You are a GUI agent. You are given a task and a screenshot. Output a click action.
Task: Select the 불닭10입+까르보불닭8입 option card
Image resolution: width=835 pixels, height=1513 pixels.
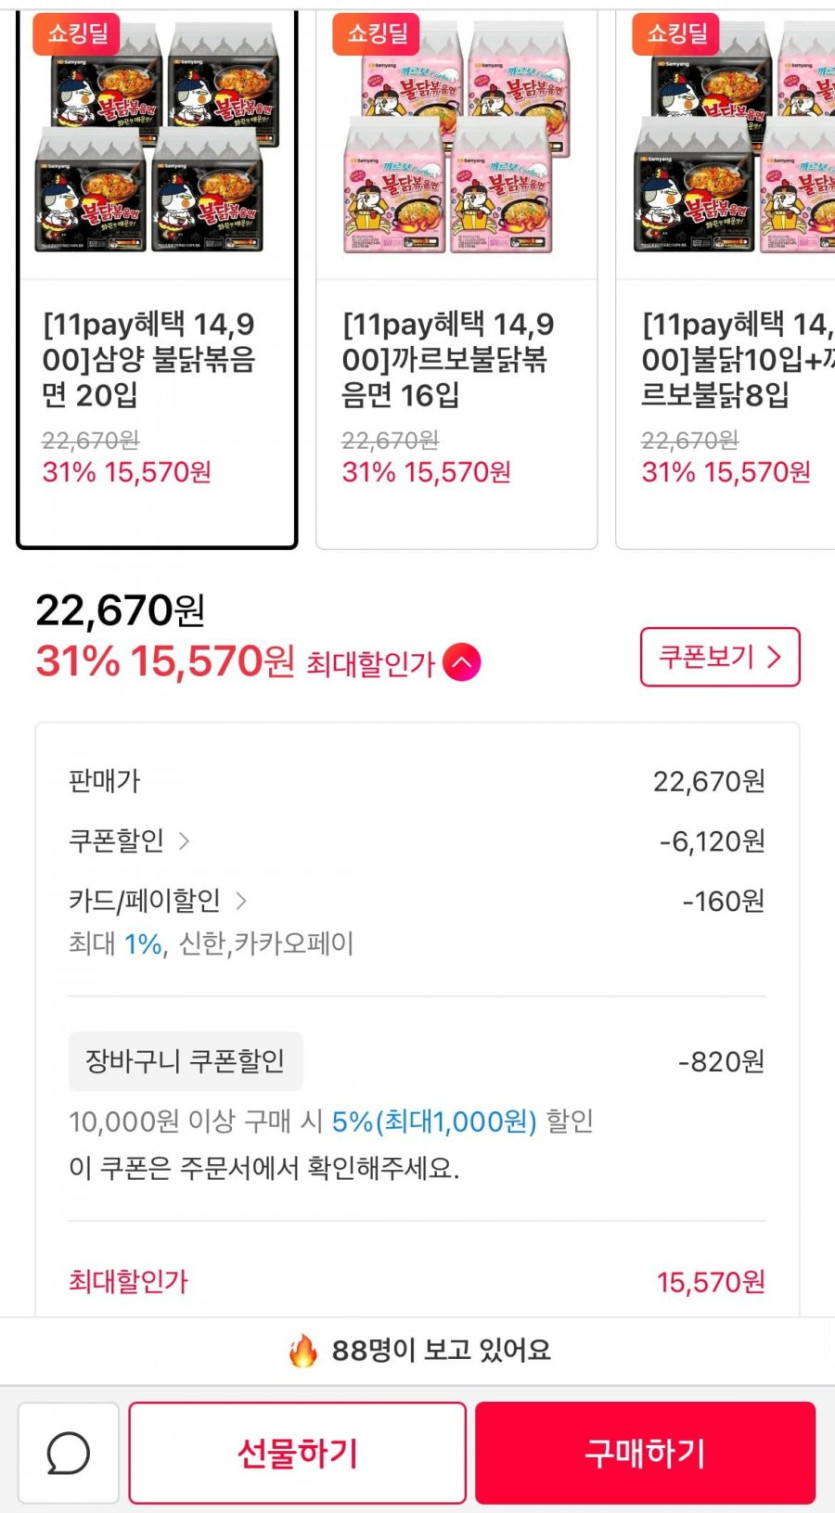[x=728, y=280]
